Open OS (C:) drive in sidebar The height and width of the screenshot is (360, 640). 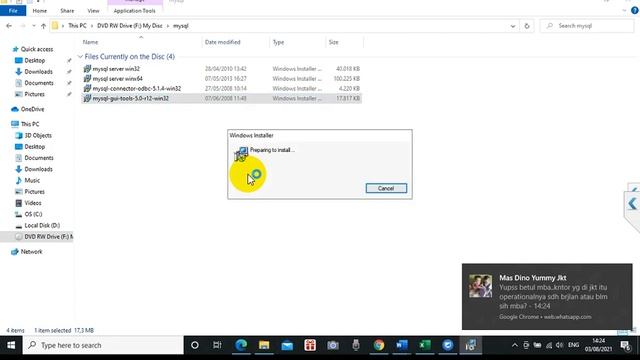pyautogui.click(x=33, y=214)
